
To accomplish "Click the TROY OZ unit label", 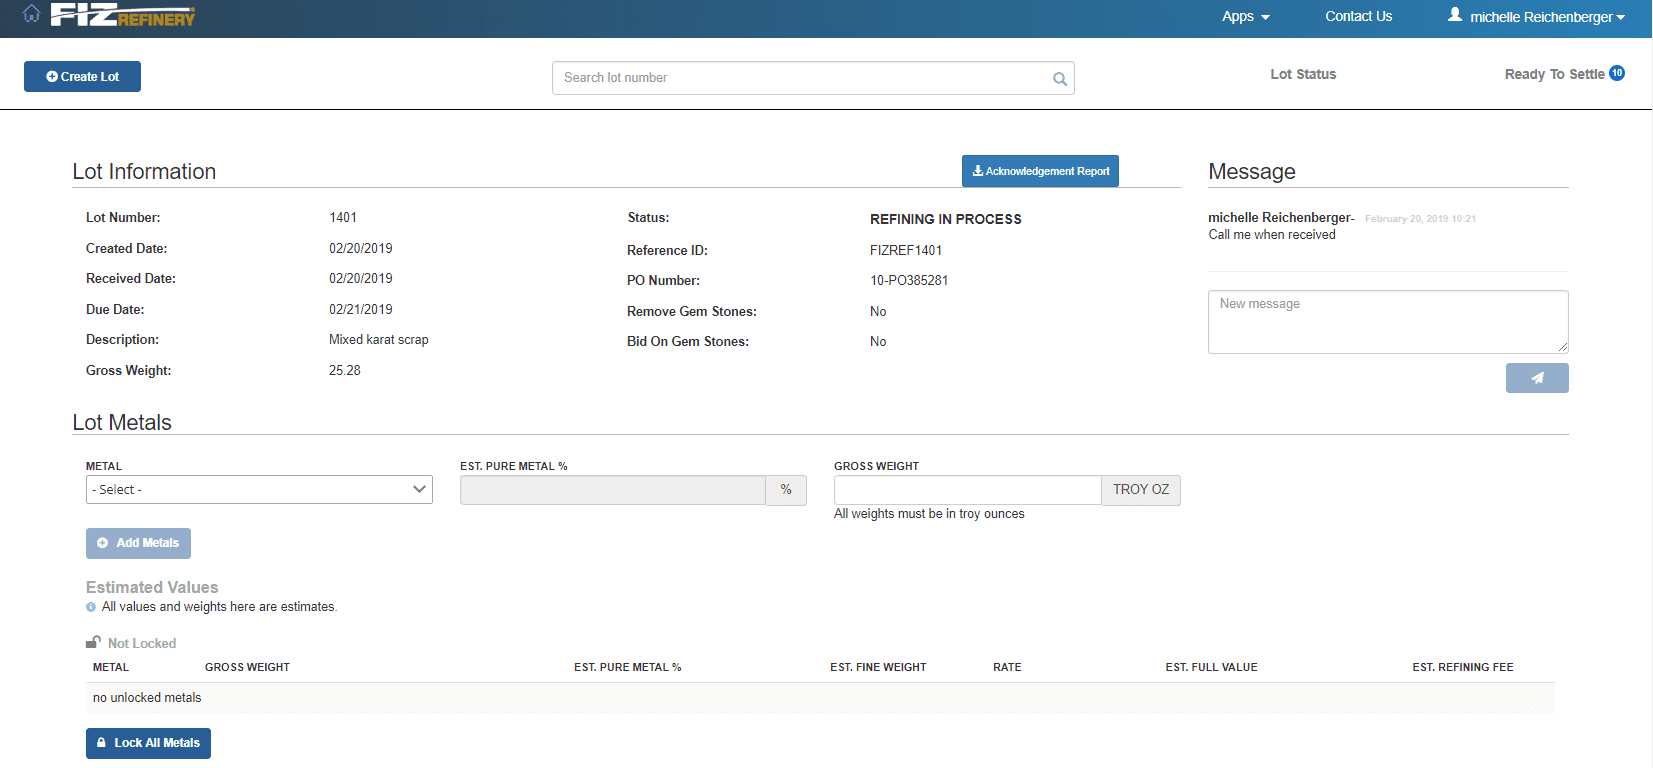I will [x=1141, y=490].
